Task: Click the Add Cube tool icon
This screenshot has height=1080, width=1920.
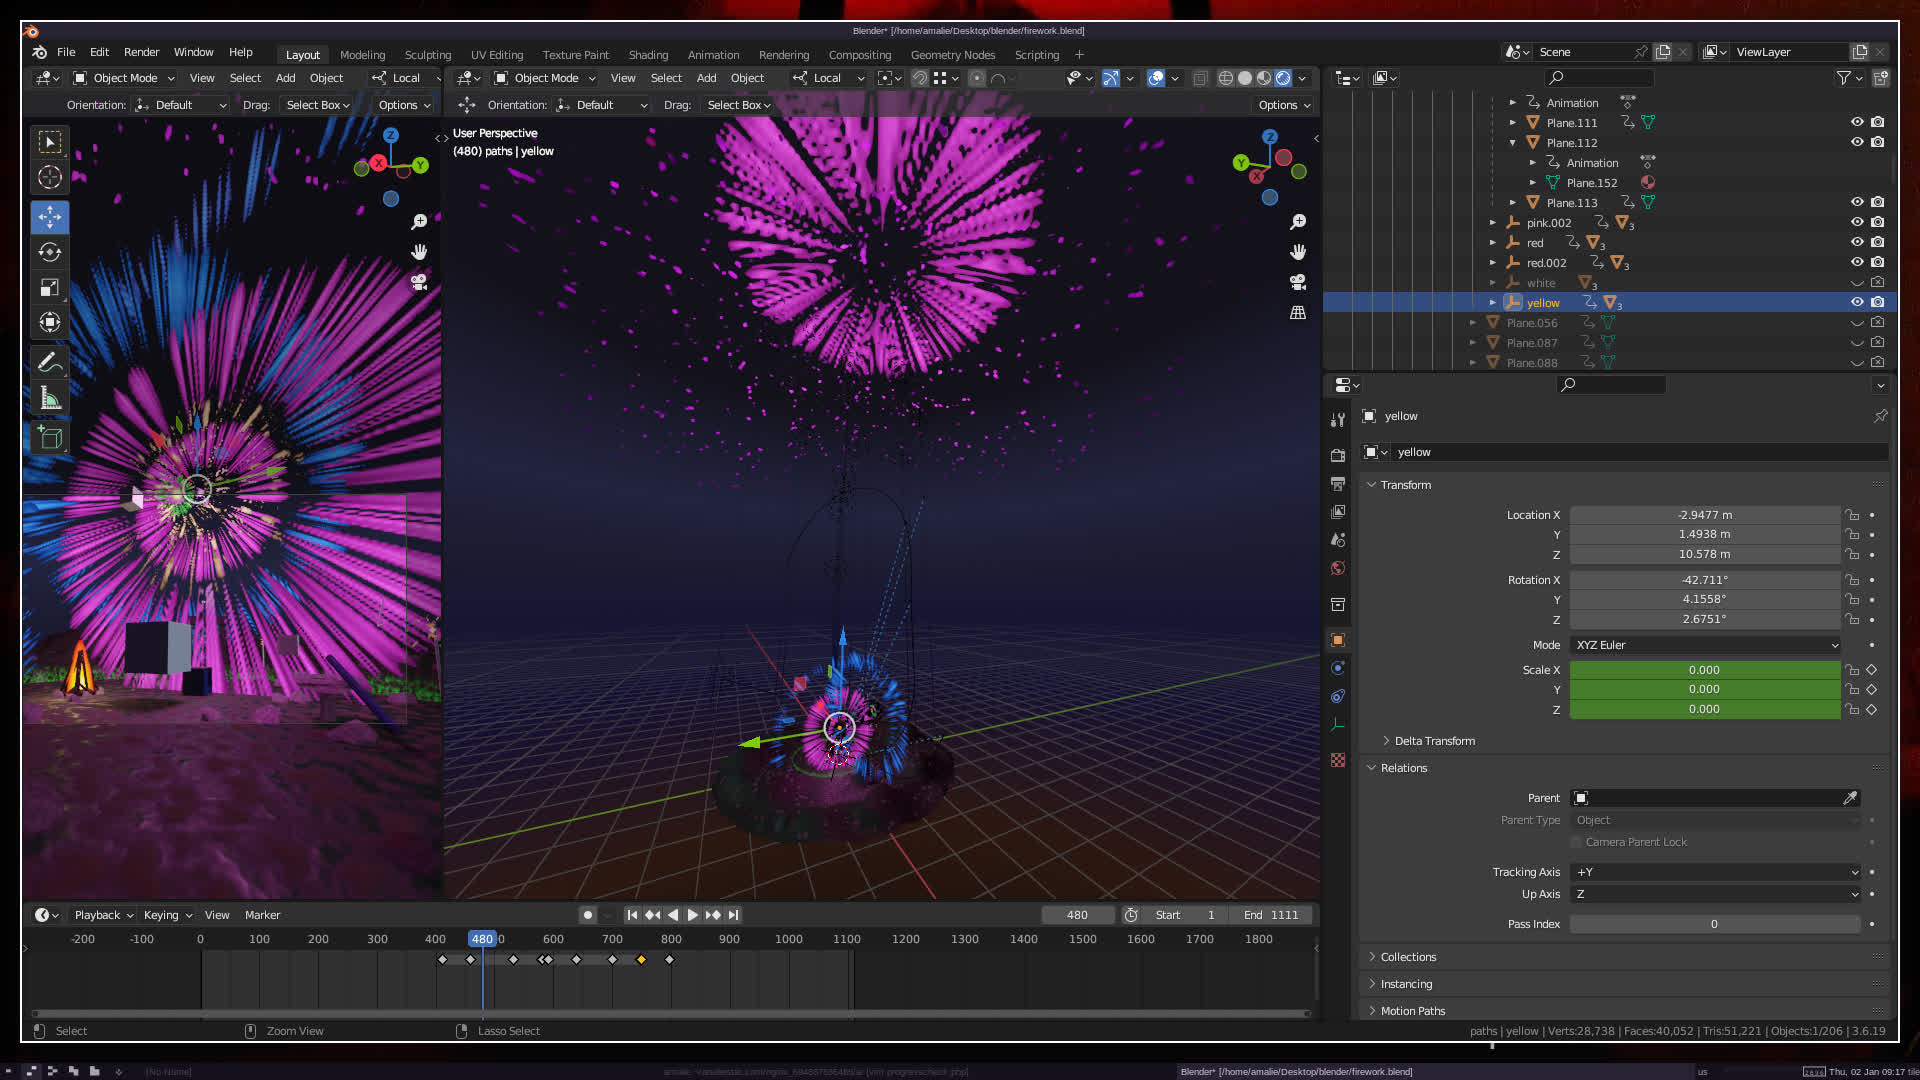Action: click(50, 438)
